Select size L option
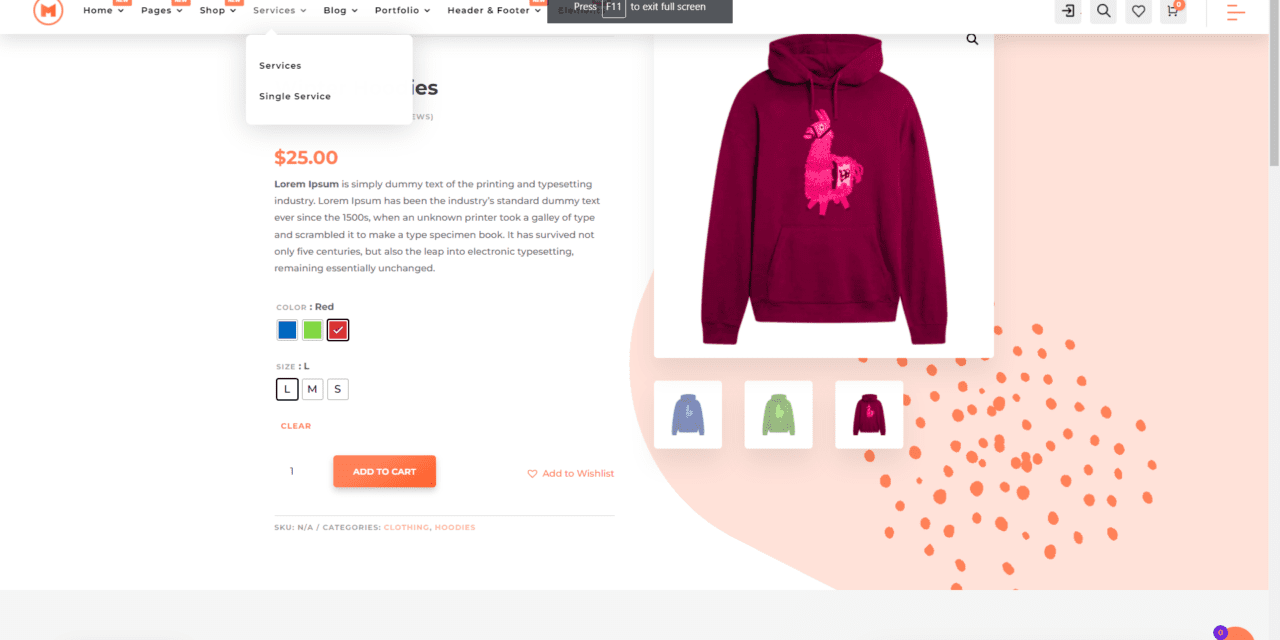The image size is (1280, 640). (x=287, y=389)
